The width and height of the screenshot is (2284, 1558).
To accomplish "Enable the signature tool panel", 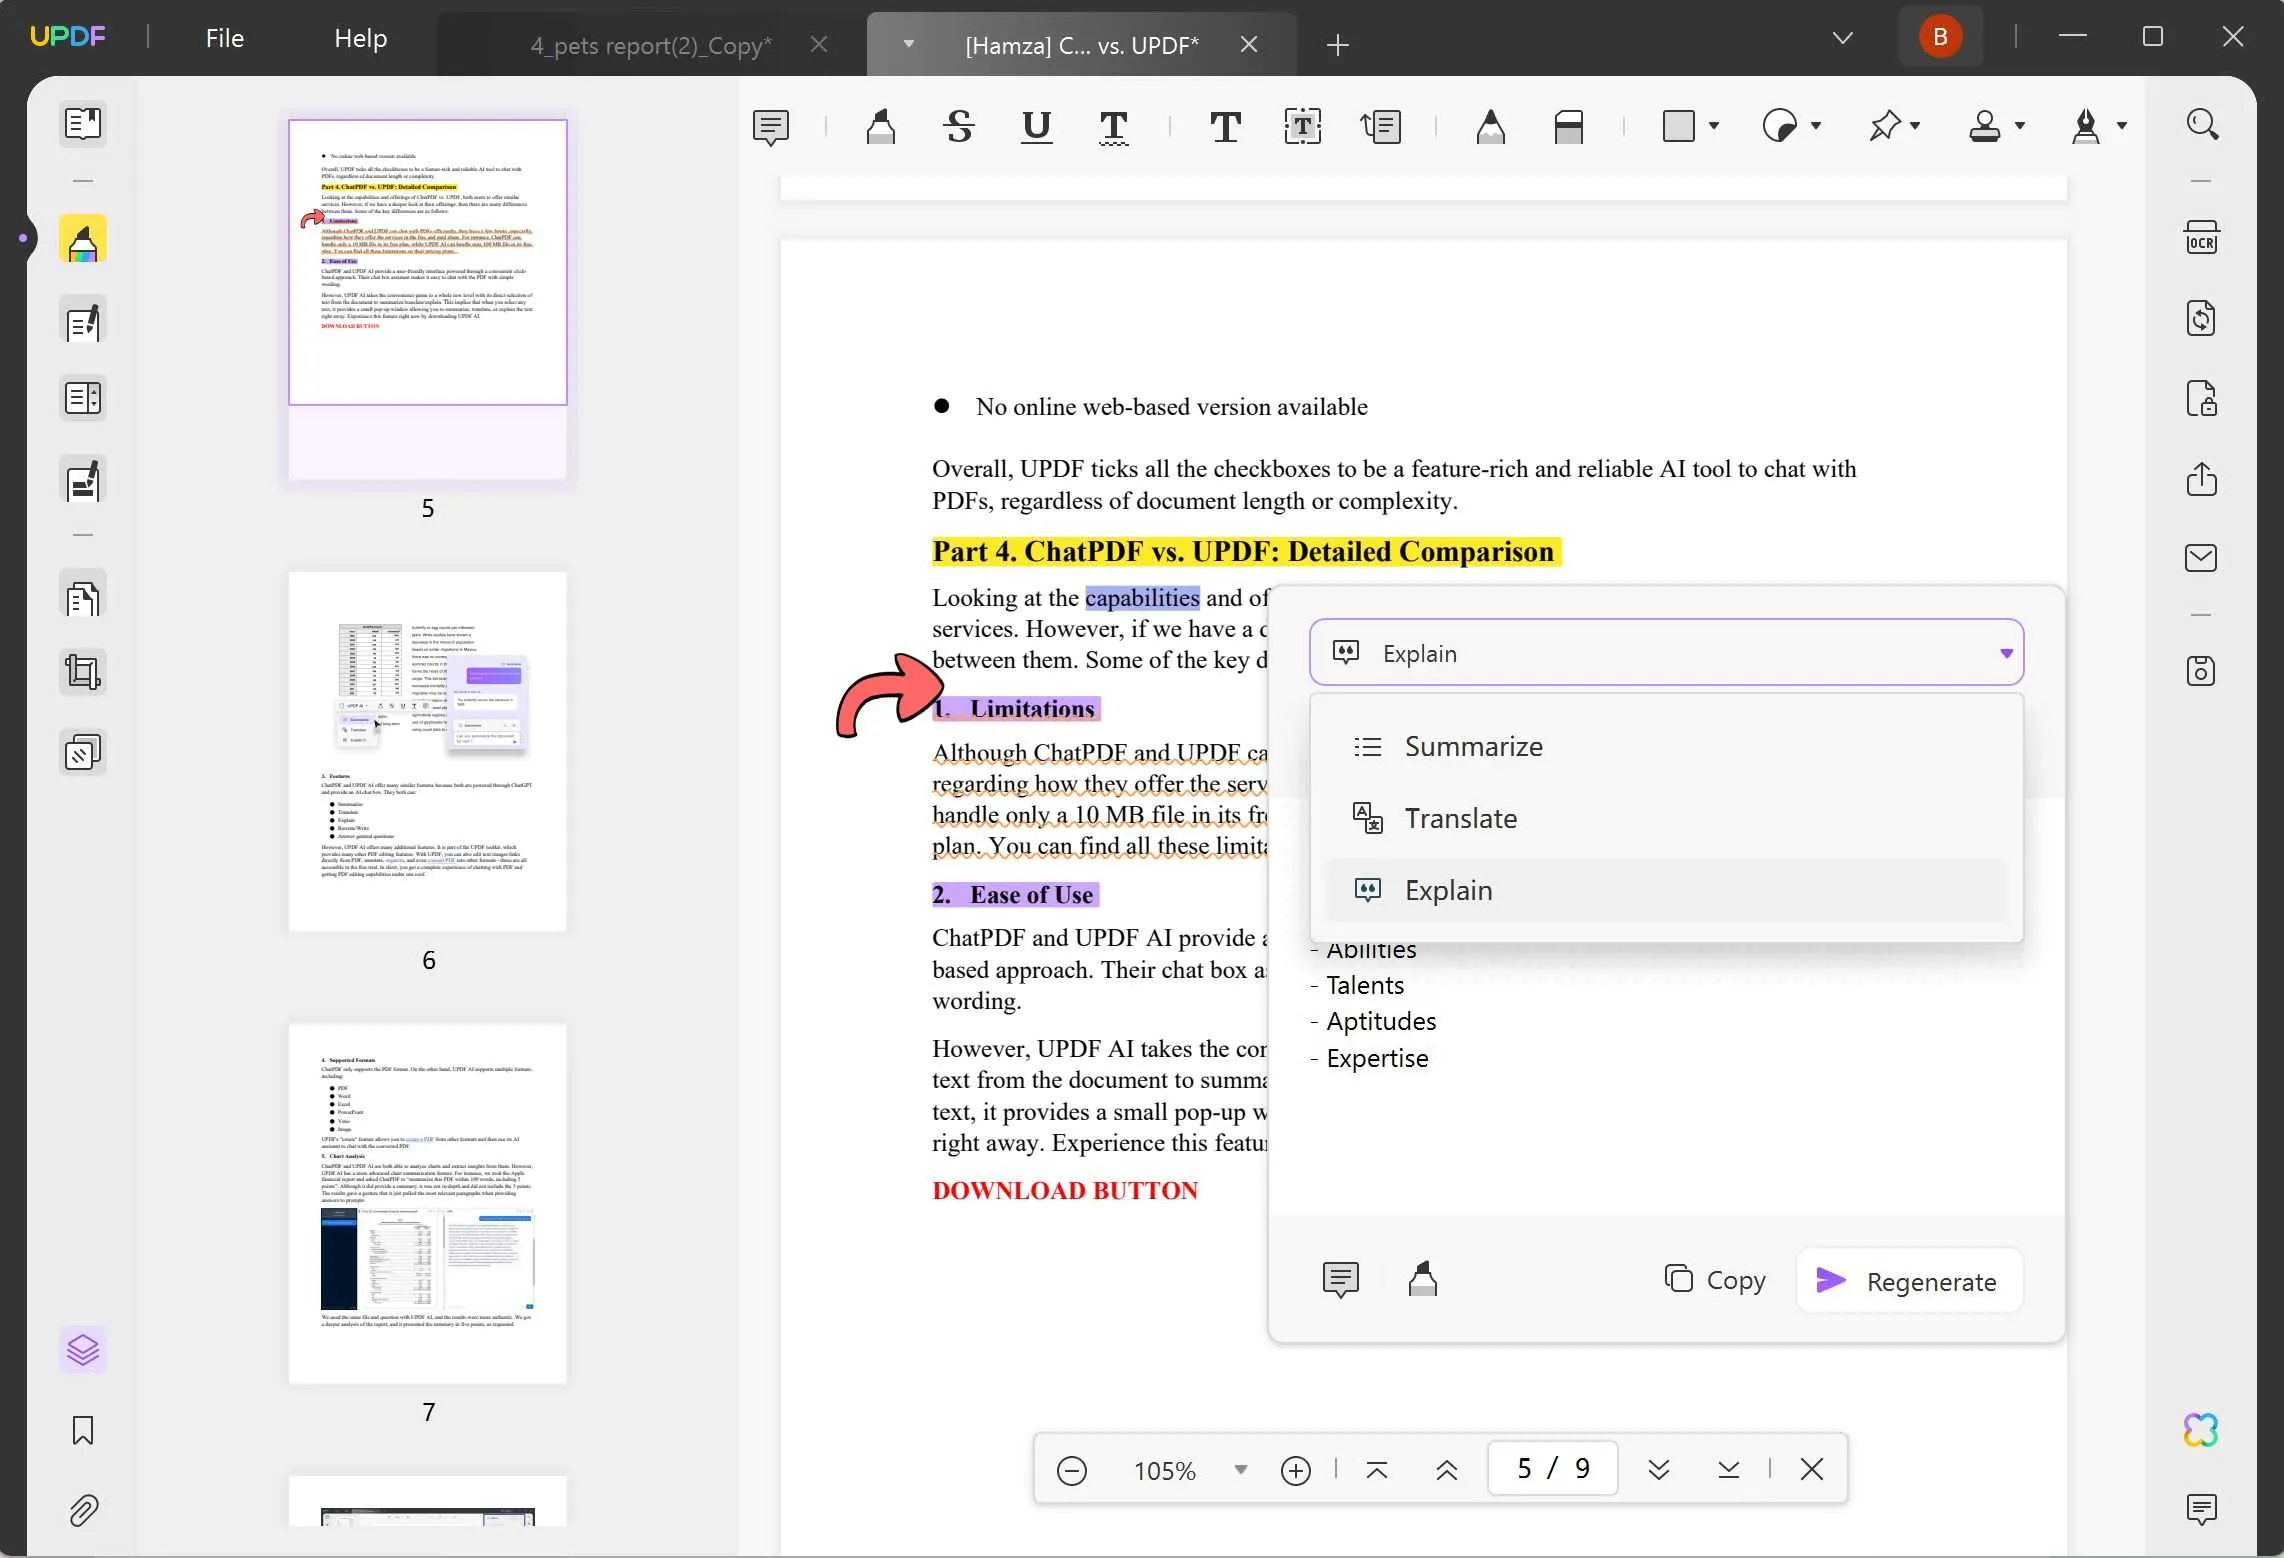I will coord(2084,125).
